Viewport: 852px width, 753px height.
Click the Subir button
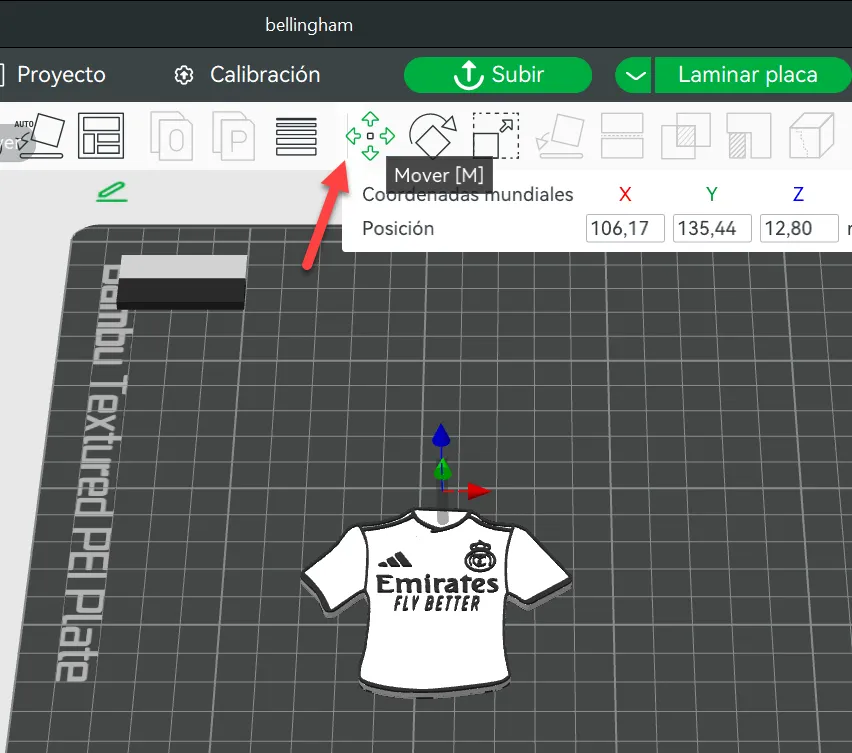(498, 75)
